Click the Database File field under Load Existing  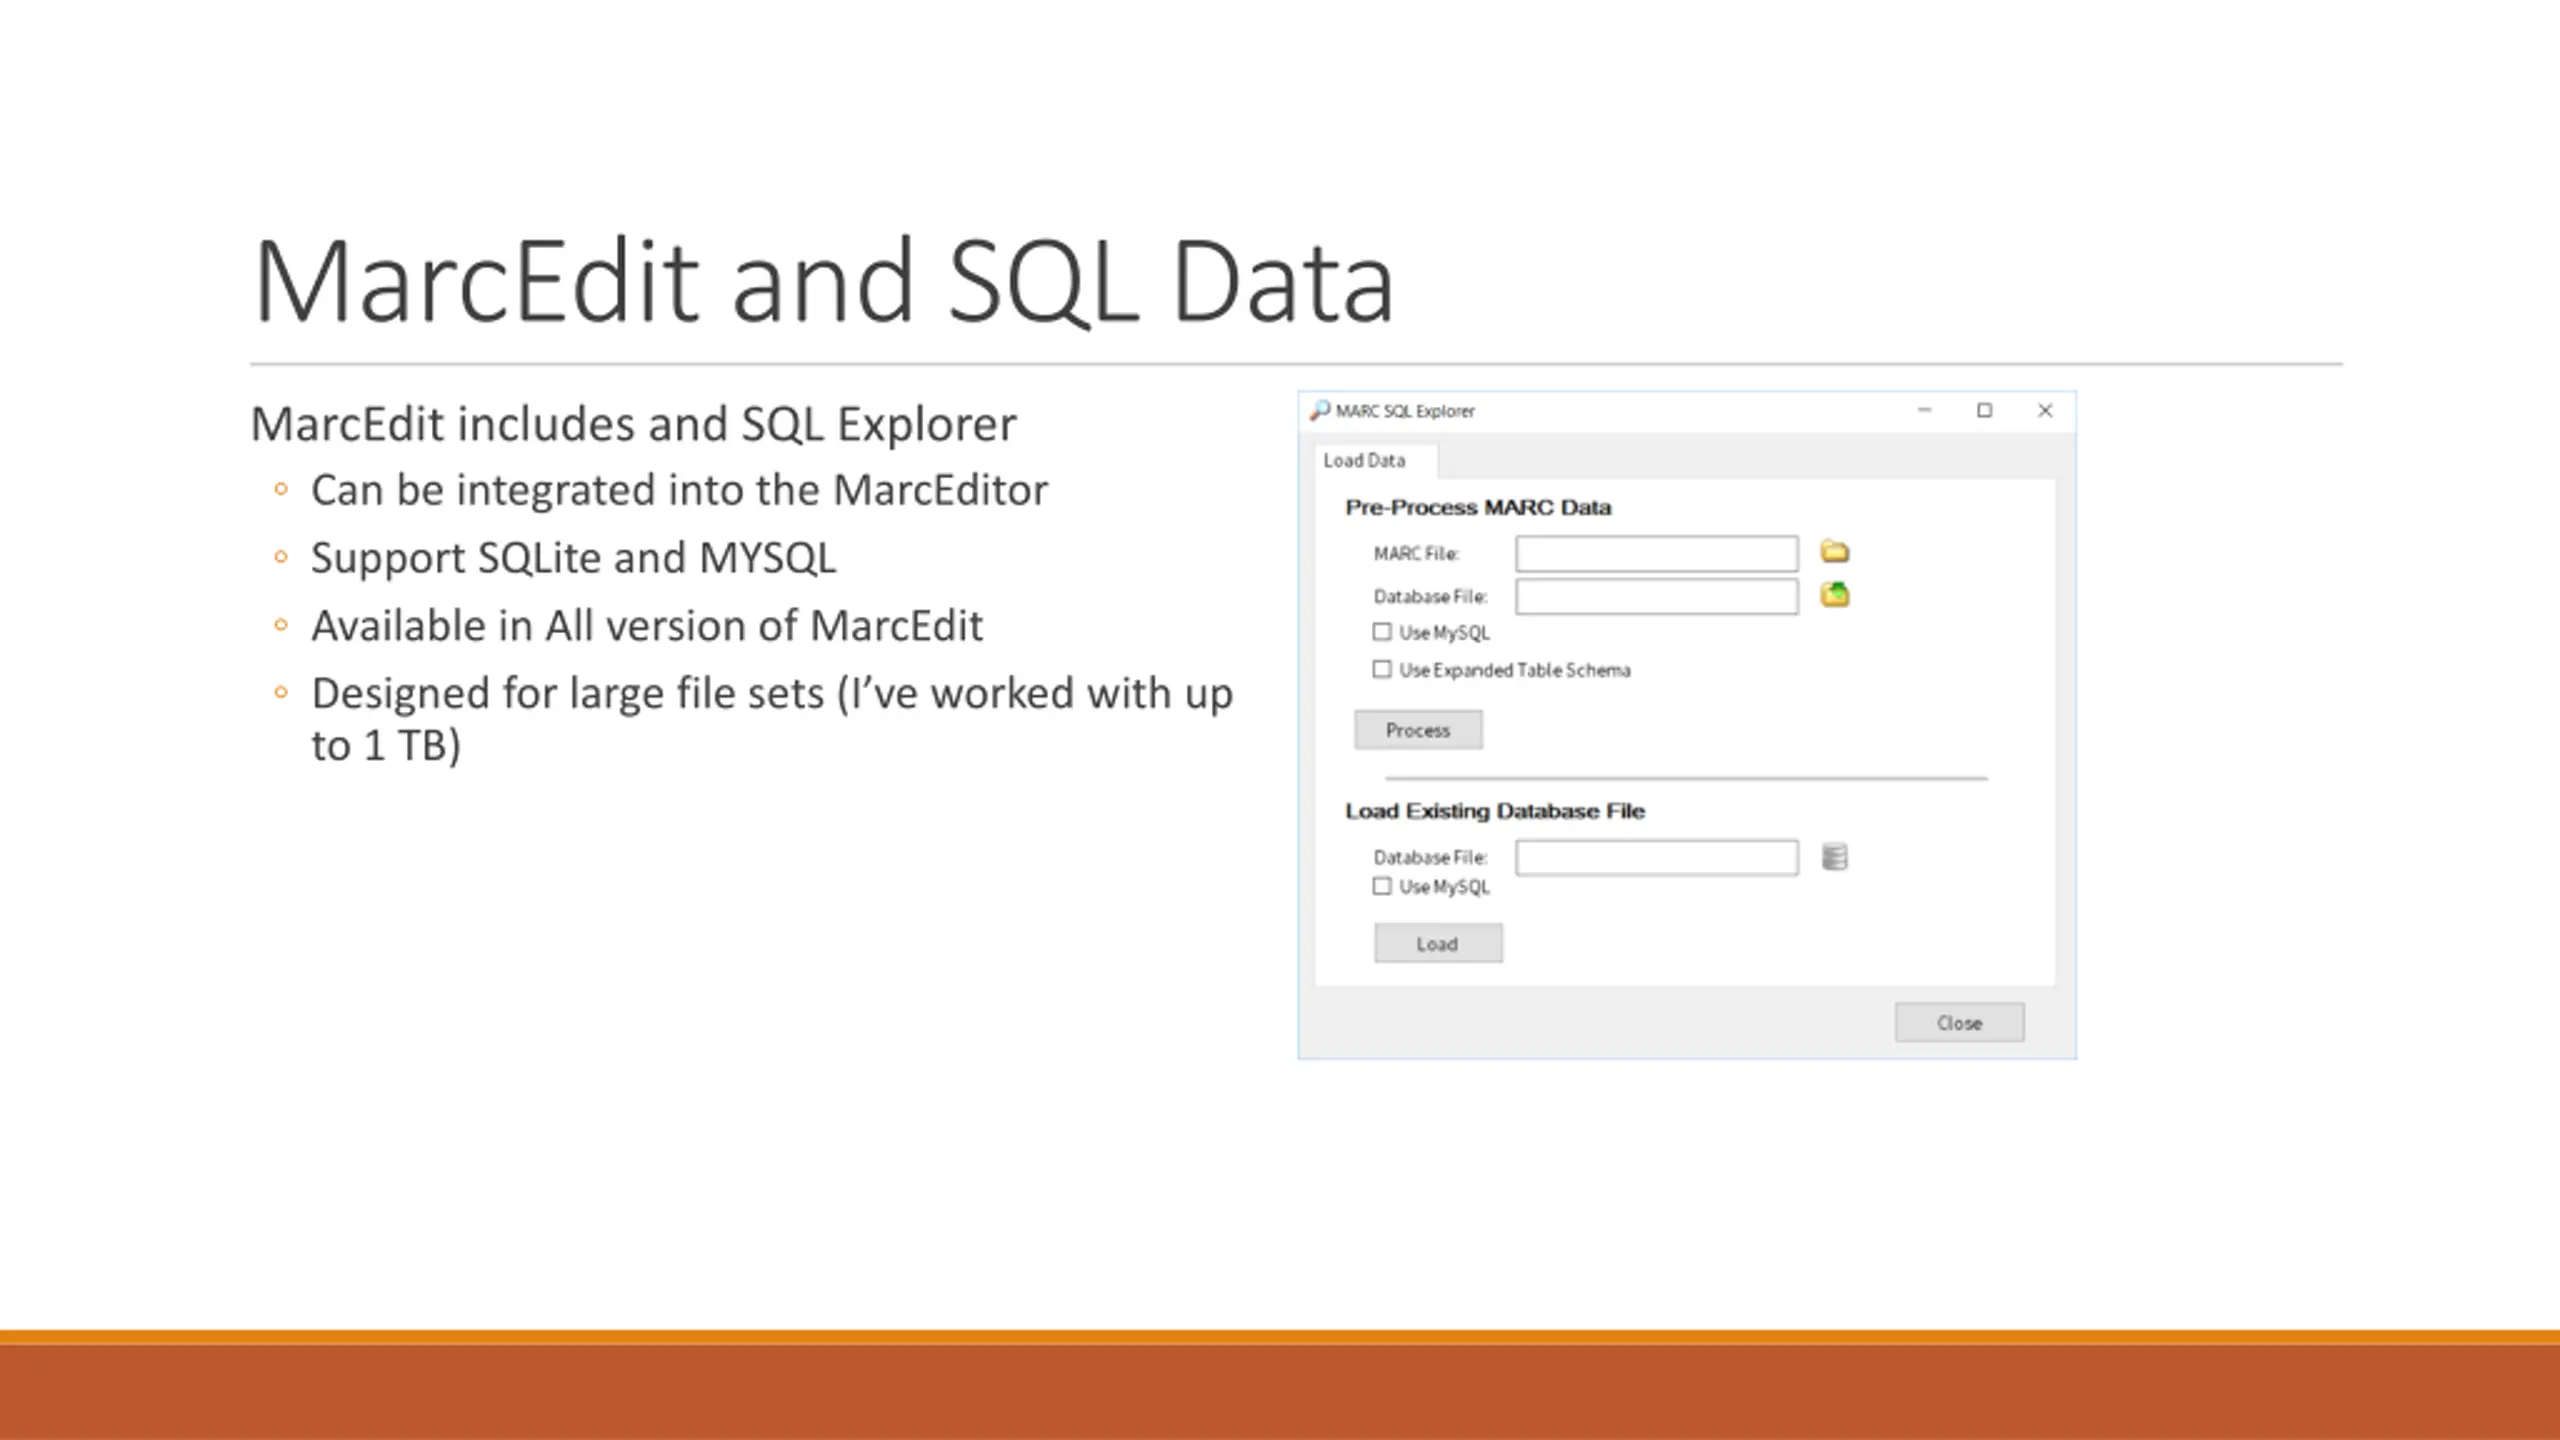1656,857
